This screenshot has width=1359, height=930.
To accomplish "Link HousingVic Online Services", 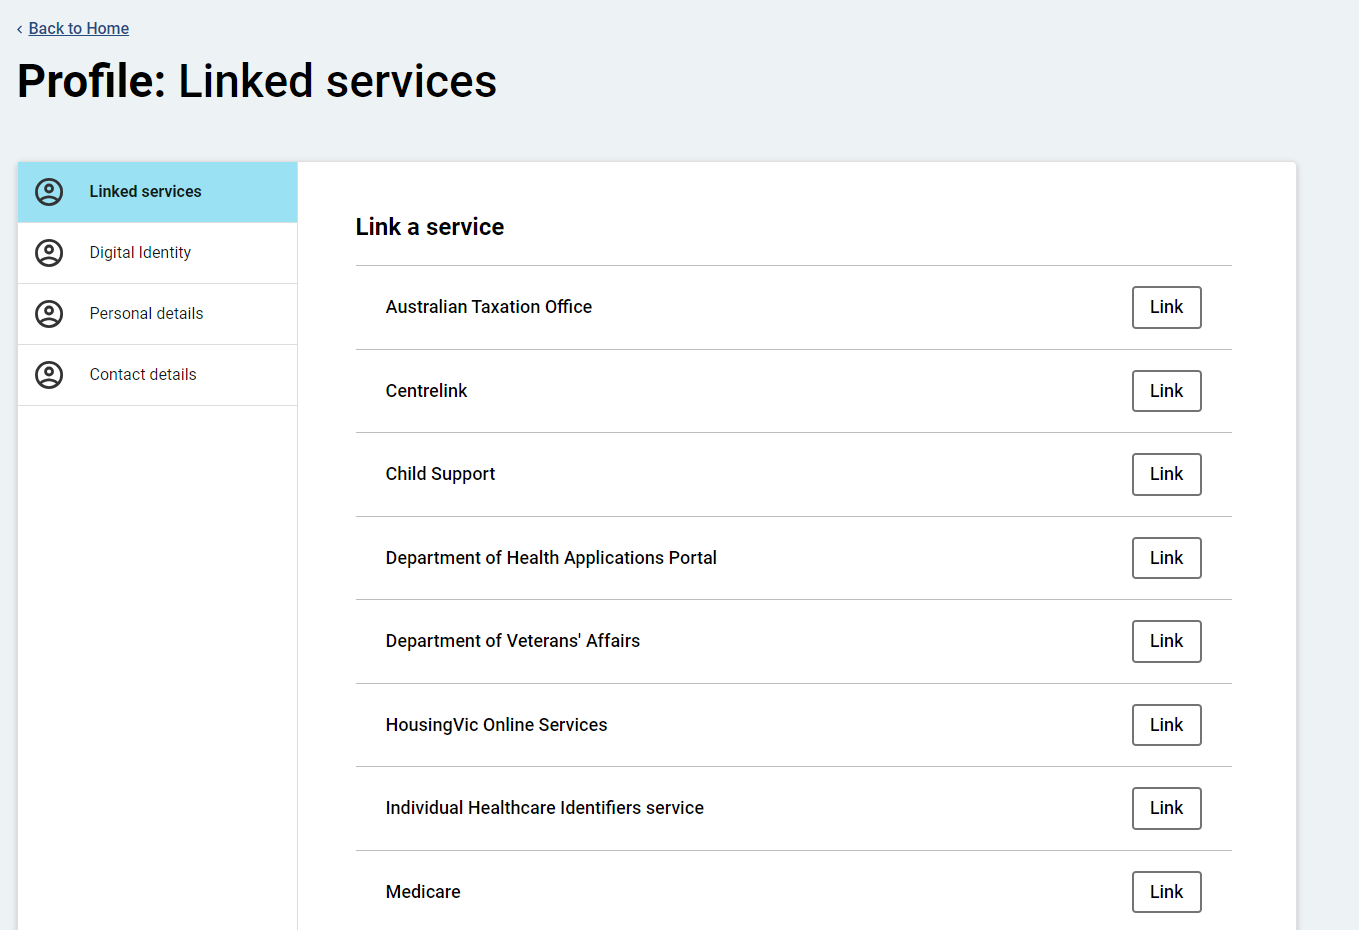I will pos(1166,725).
